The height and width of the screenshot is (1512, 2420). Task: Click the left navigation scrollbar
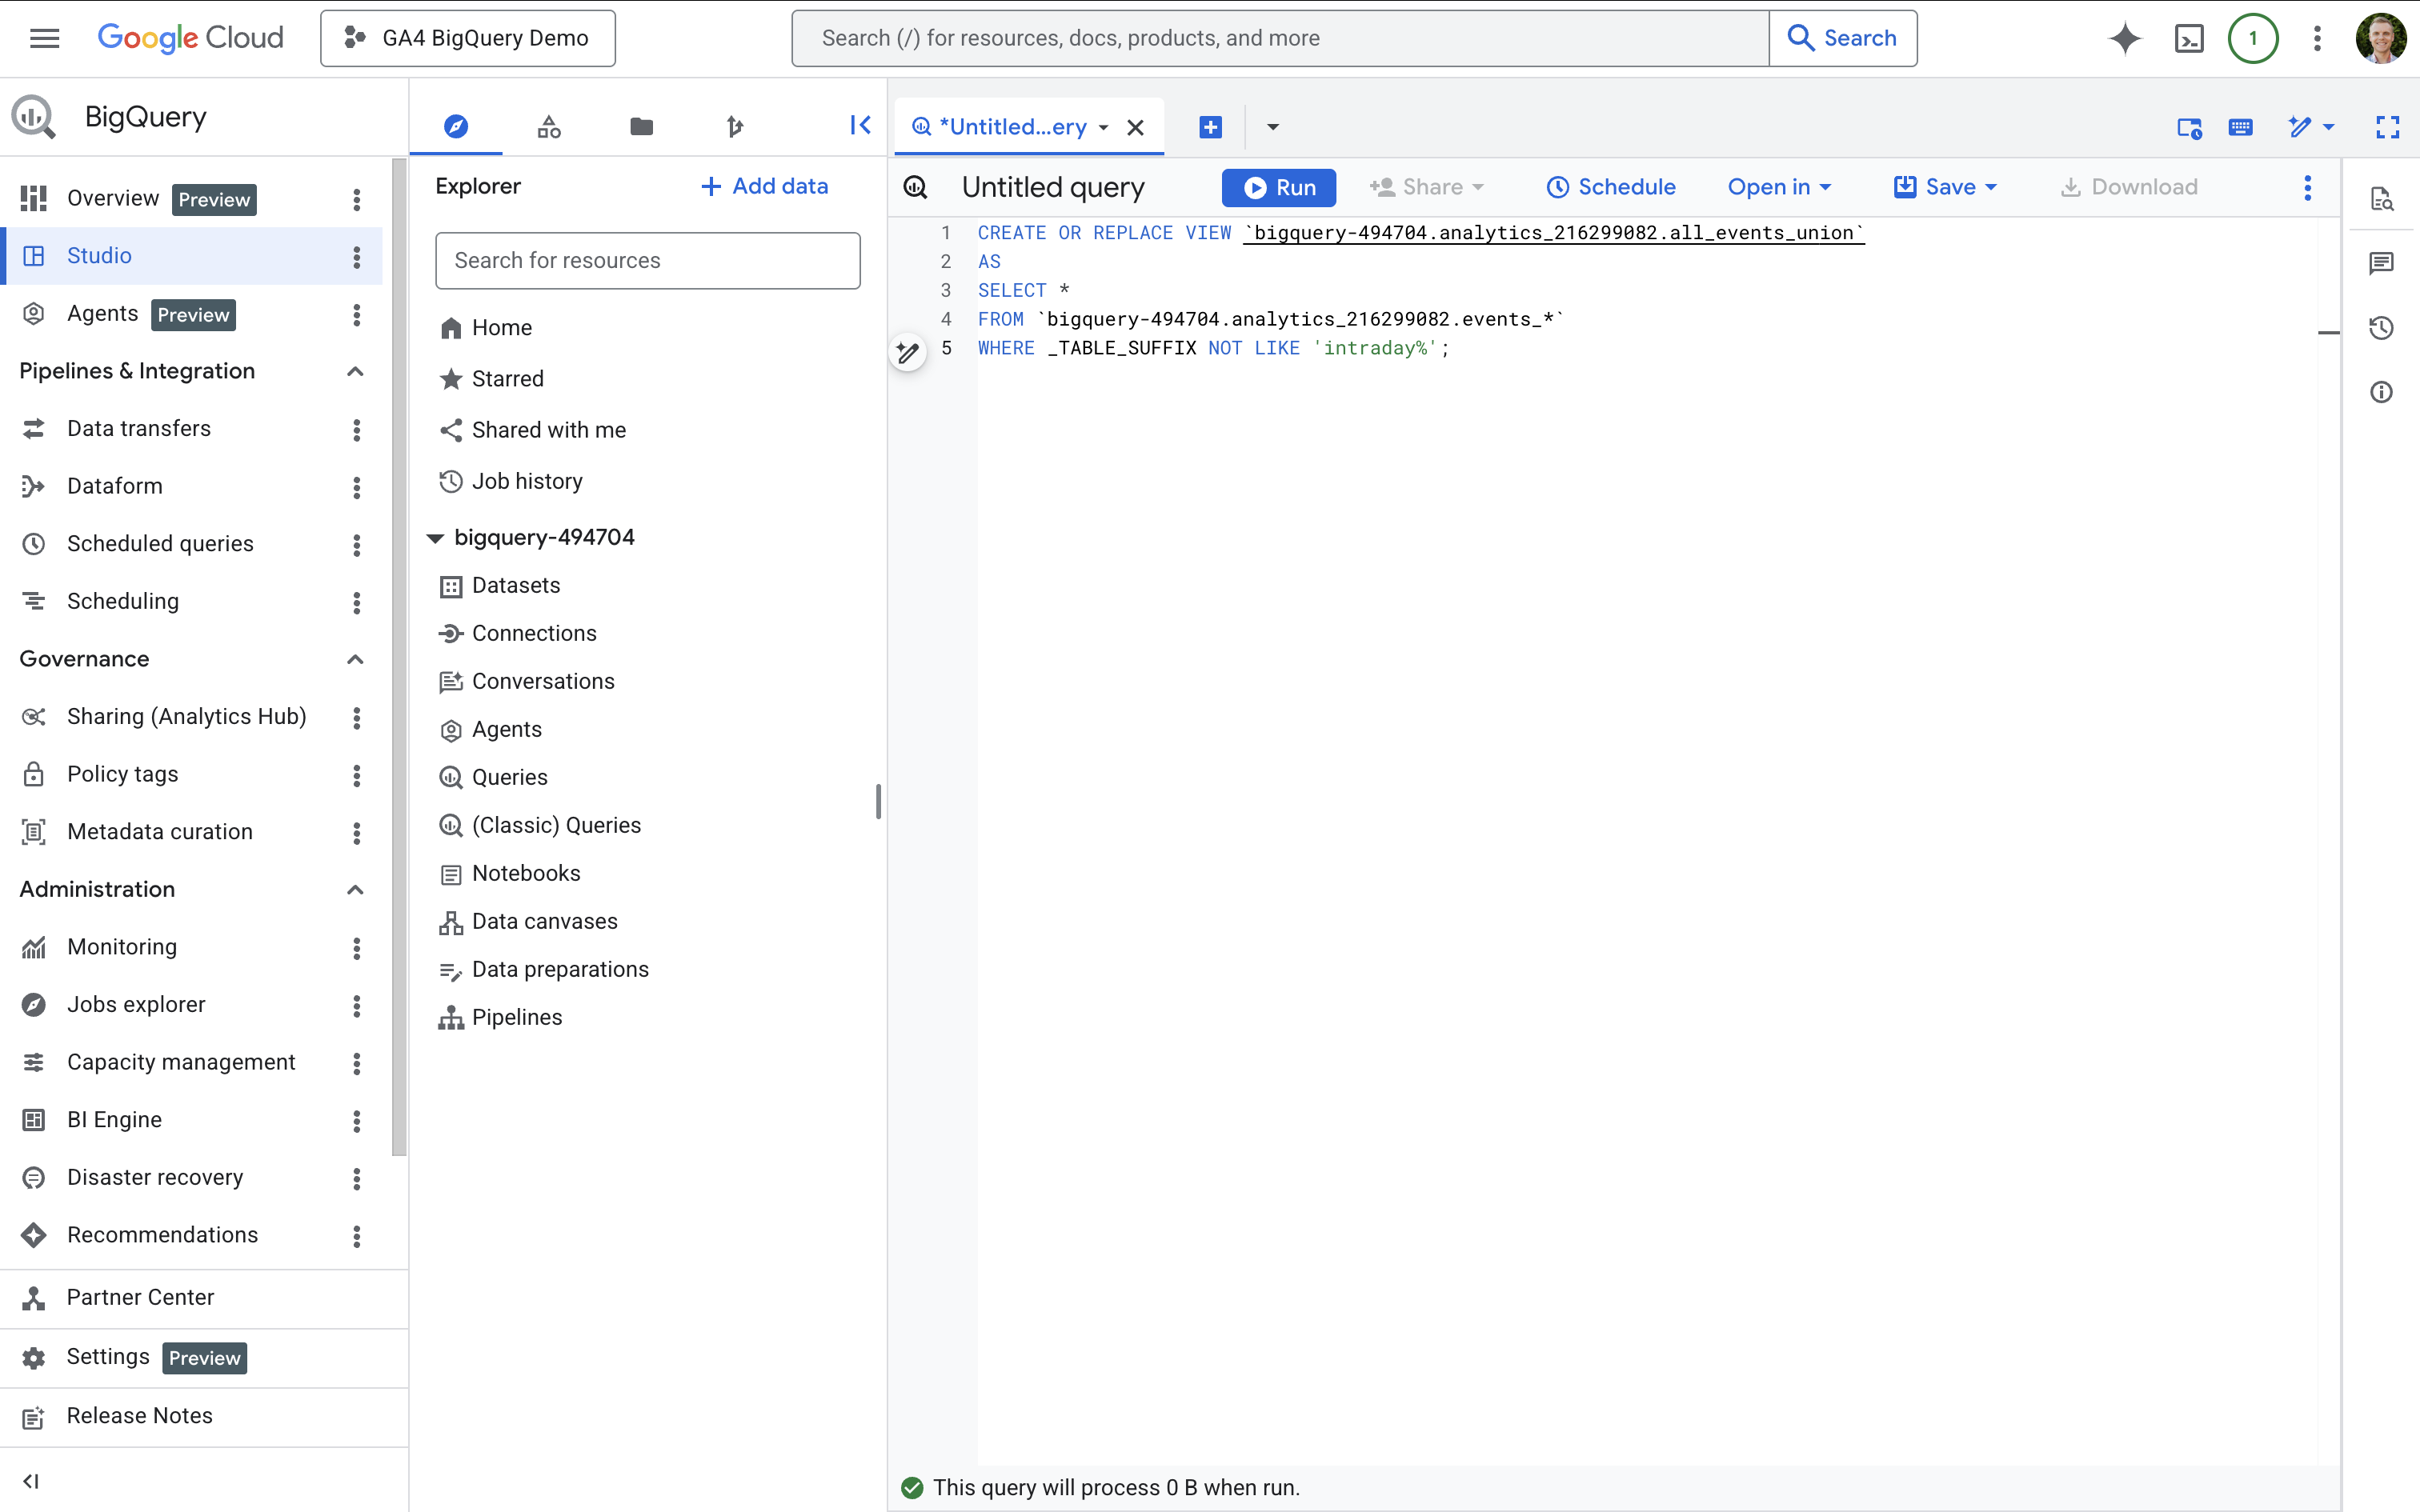point(399,657)
